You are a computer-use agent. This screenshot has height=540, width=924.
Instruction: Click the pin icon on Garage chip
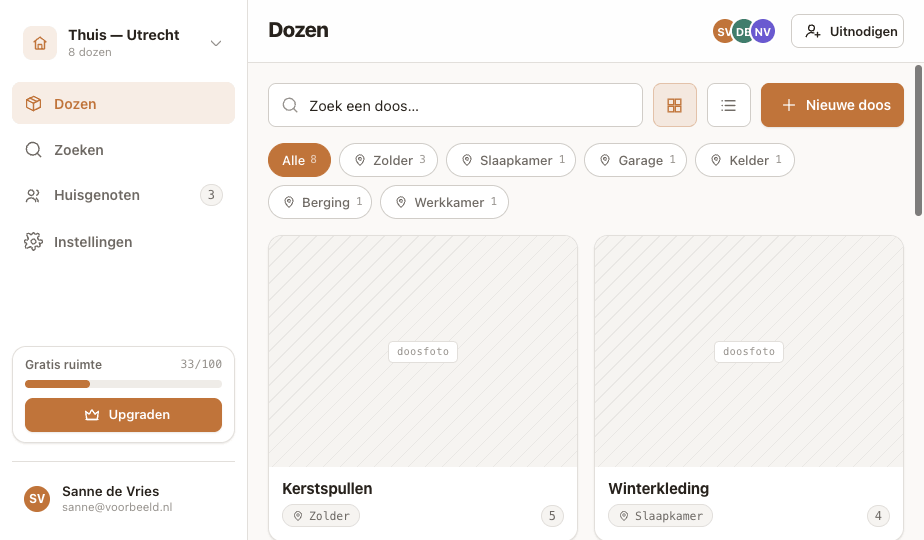pos(605,160)
